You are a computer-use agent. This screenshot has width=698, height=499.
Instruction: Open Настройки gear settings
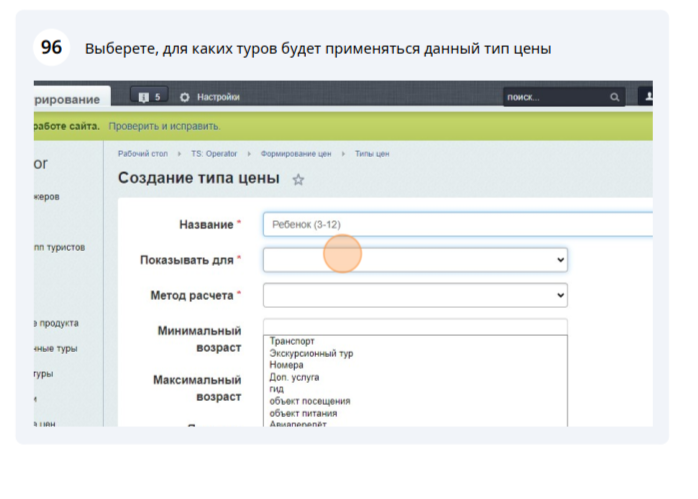tap(185, 97)
